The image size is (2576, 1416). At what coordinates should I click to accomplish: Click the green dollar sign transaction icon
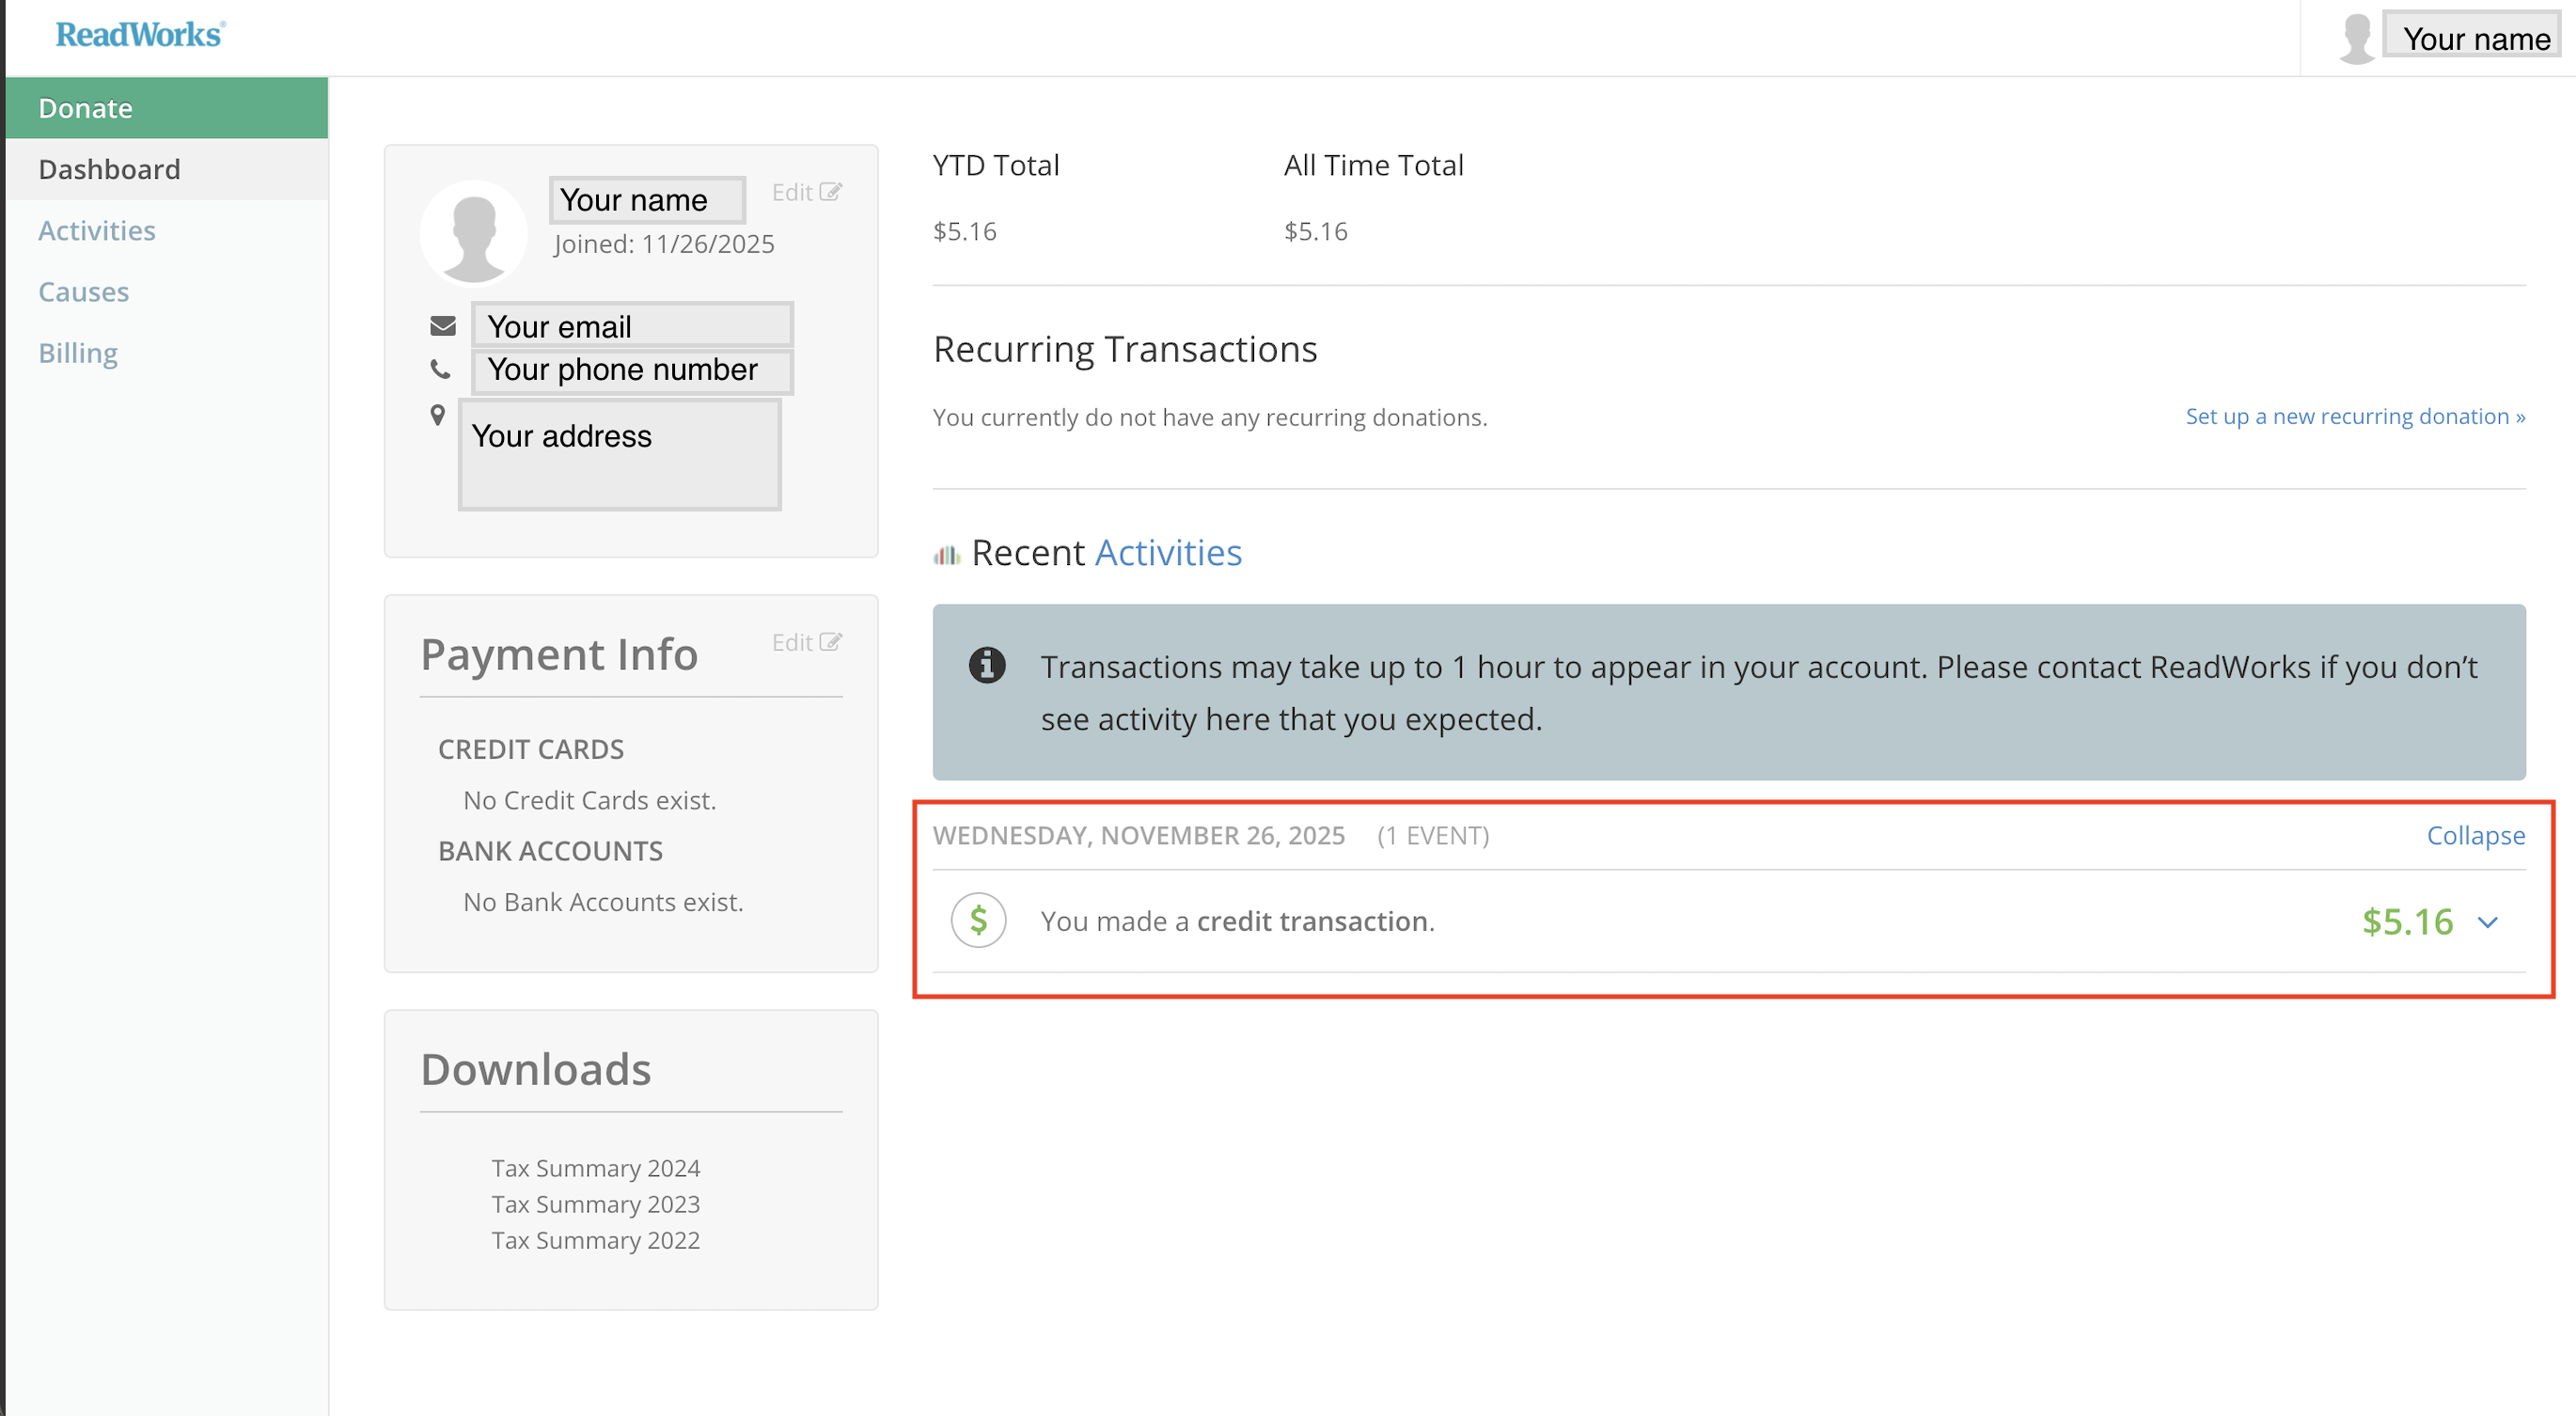(x=977, y=920)
